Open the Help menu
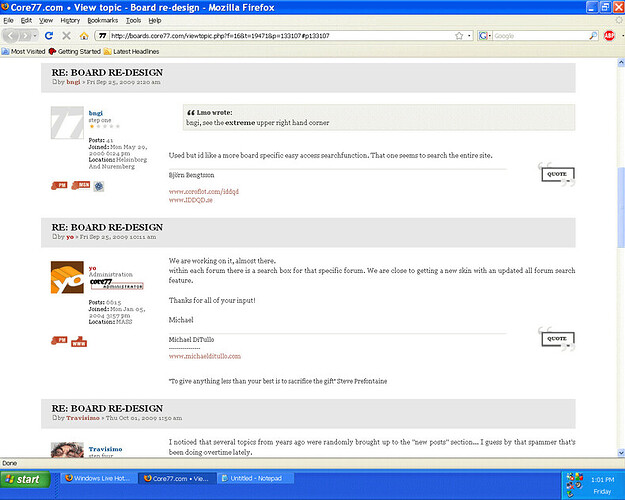625x500 pixels. pos(155,20)
